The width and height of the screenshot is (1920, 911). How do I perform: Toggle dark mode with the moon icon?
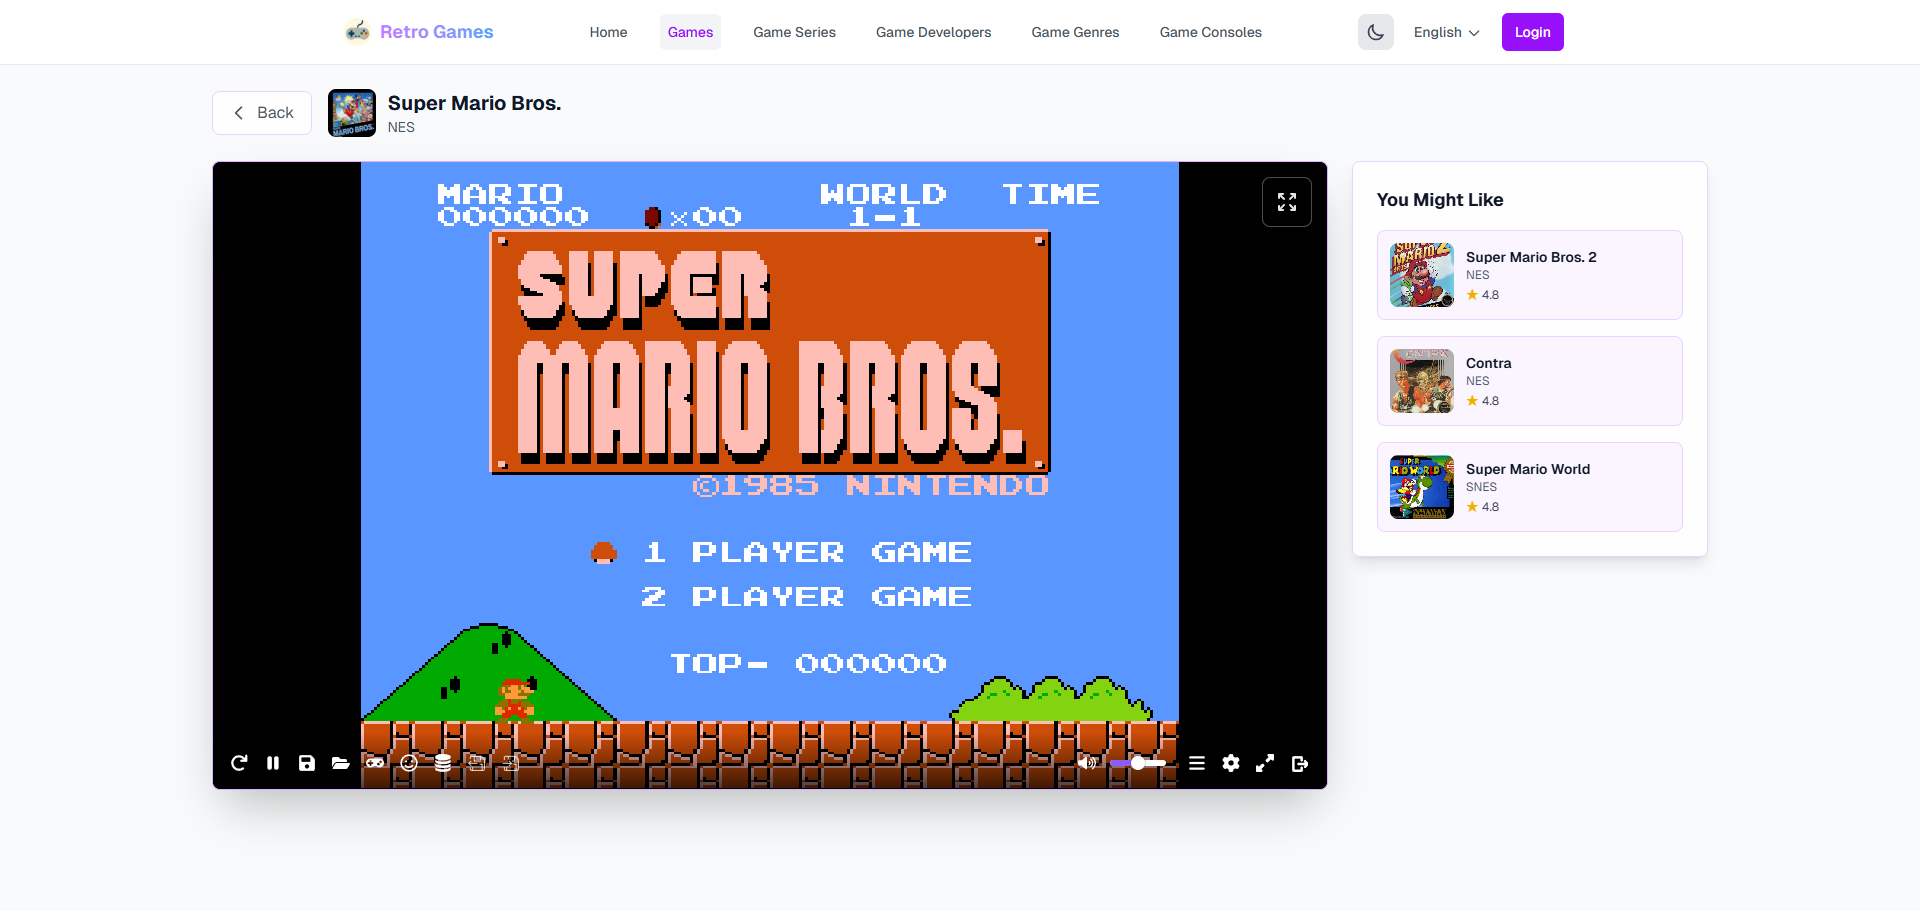coord(1375,31)
